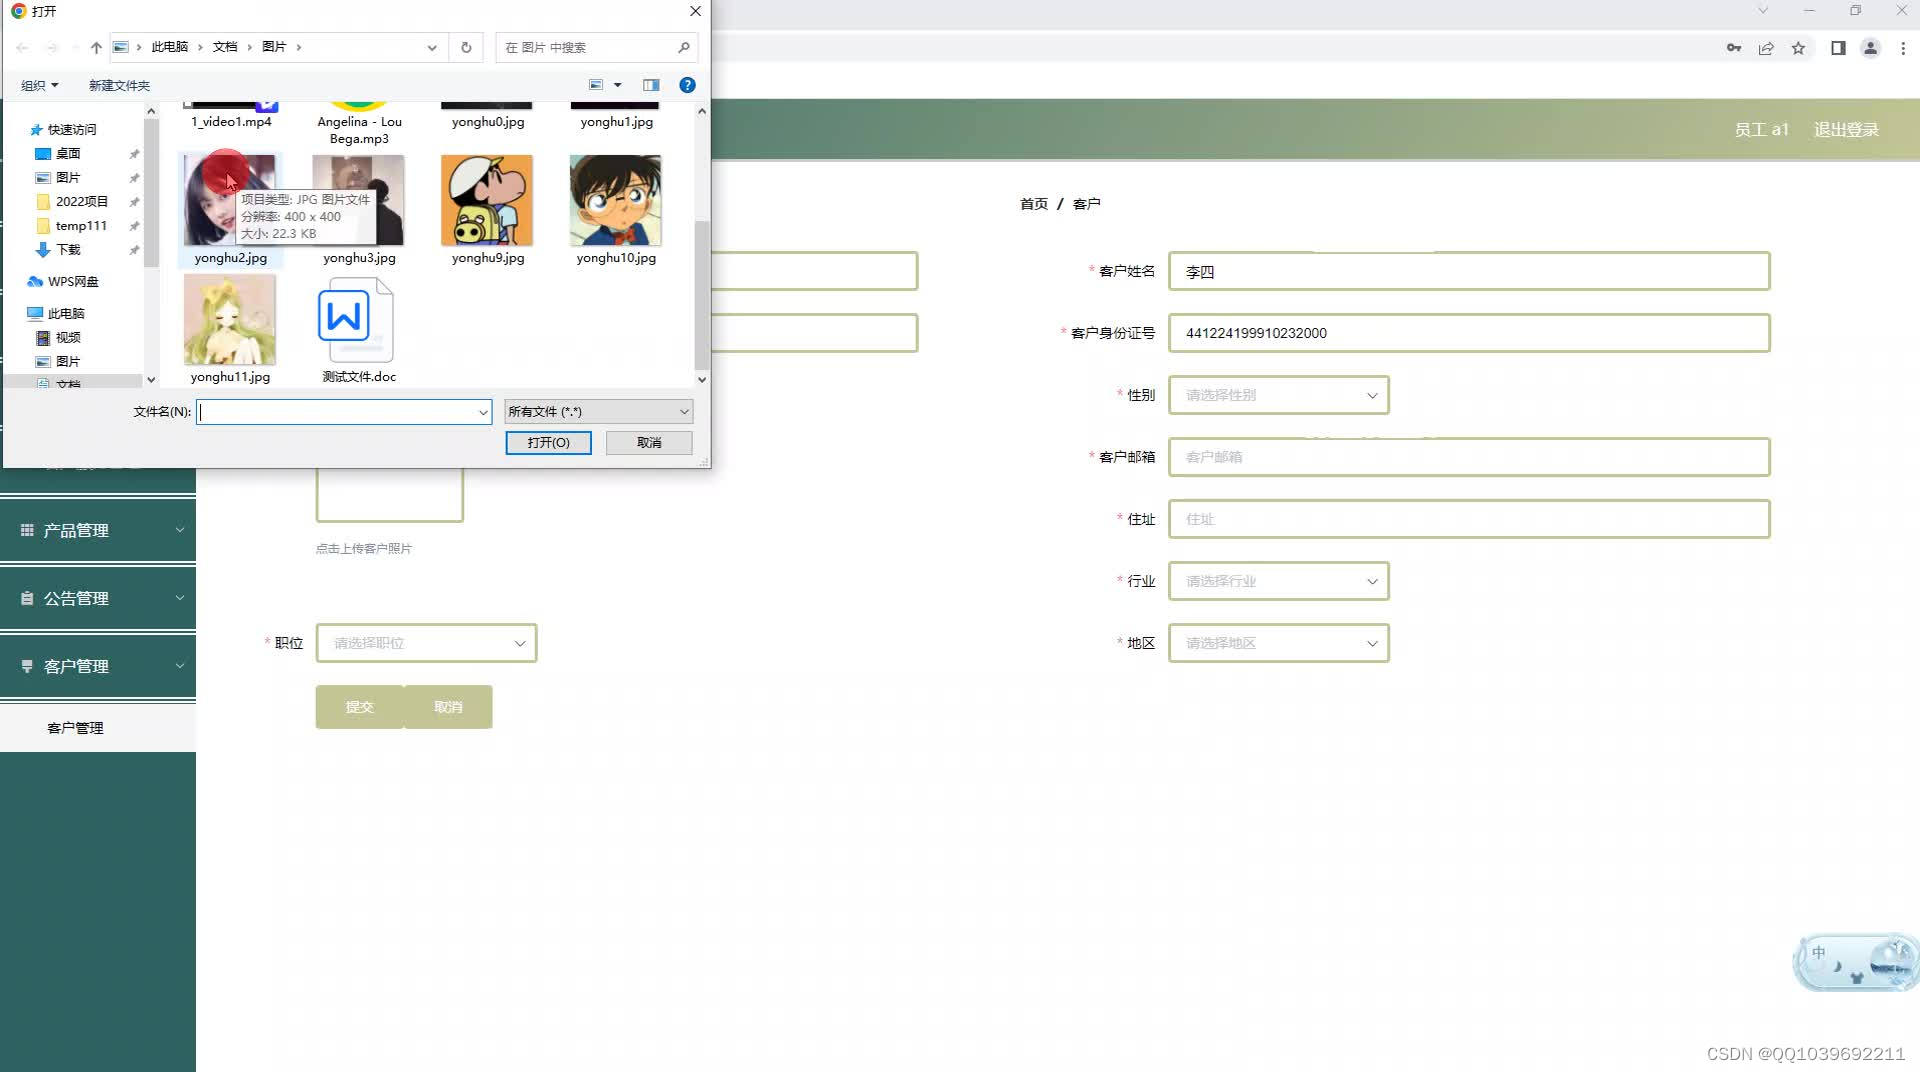This screenshot has height=1072, width=1920.
Task: Toggle the browser side panel icon
Action: click(x=1838, y=48)
